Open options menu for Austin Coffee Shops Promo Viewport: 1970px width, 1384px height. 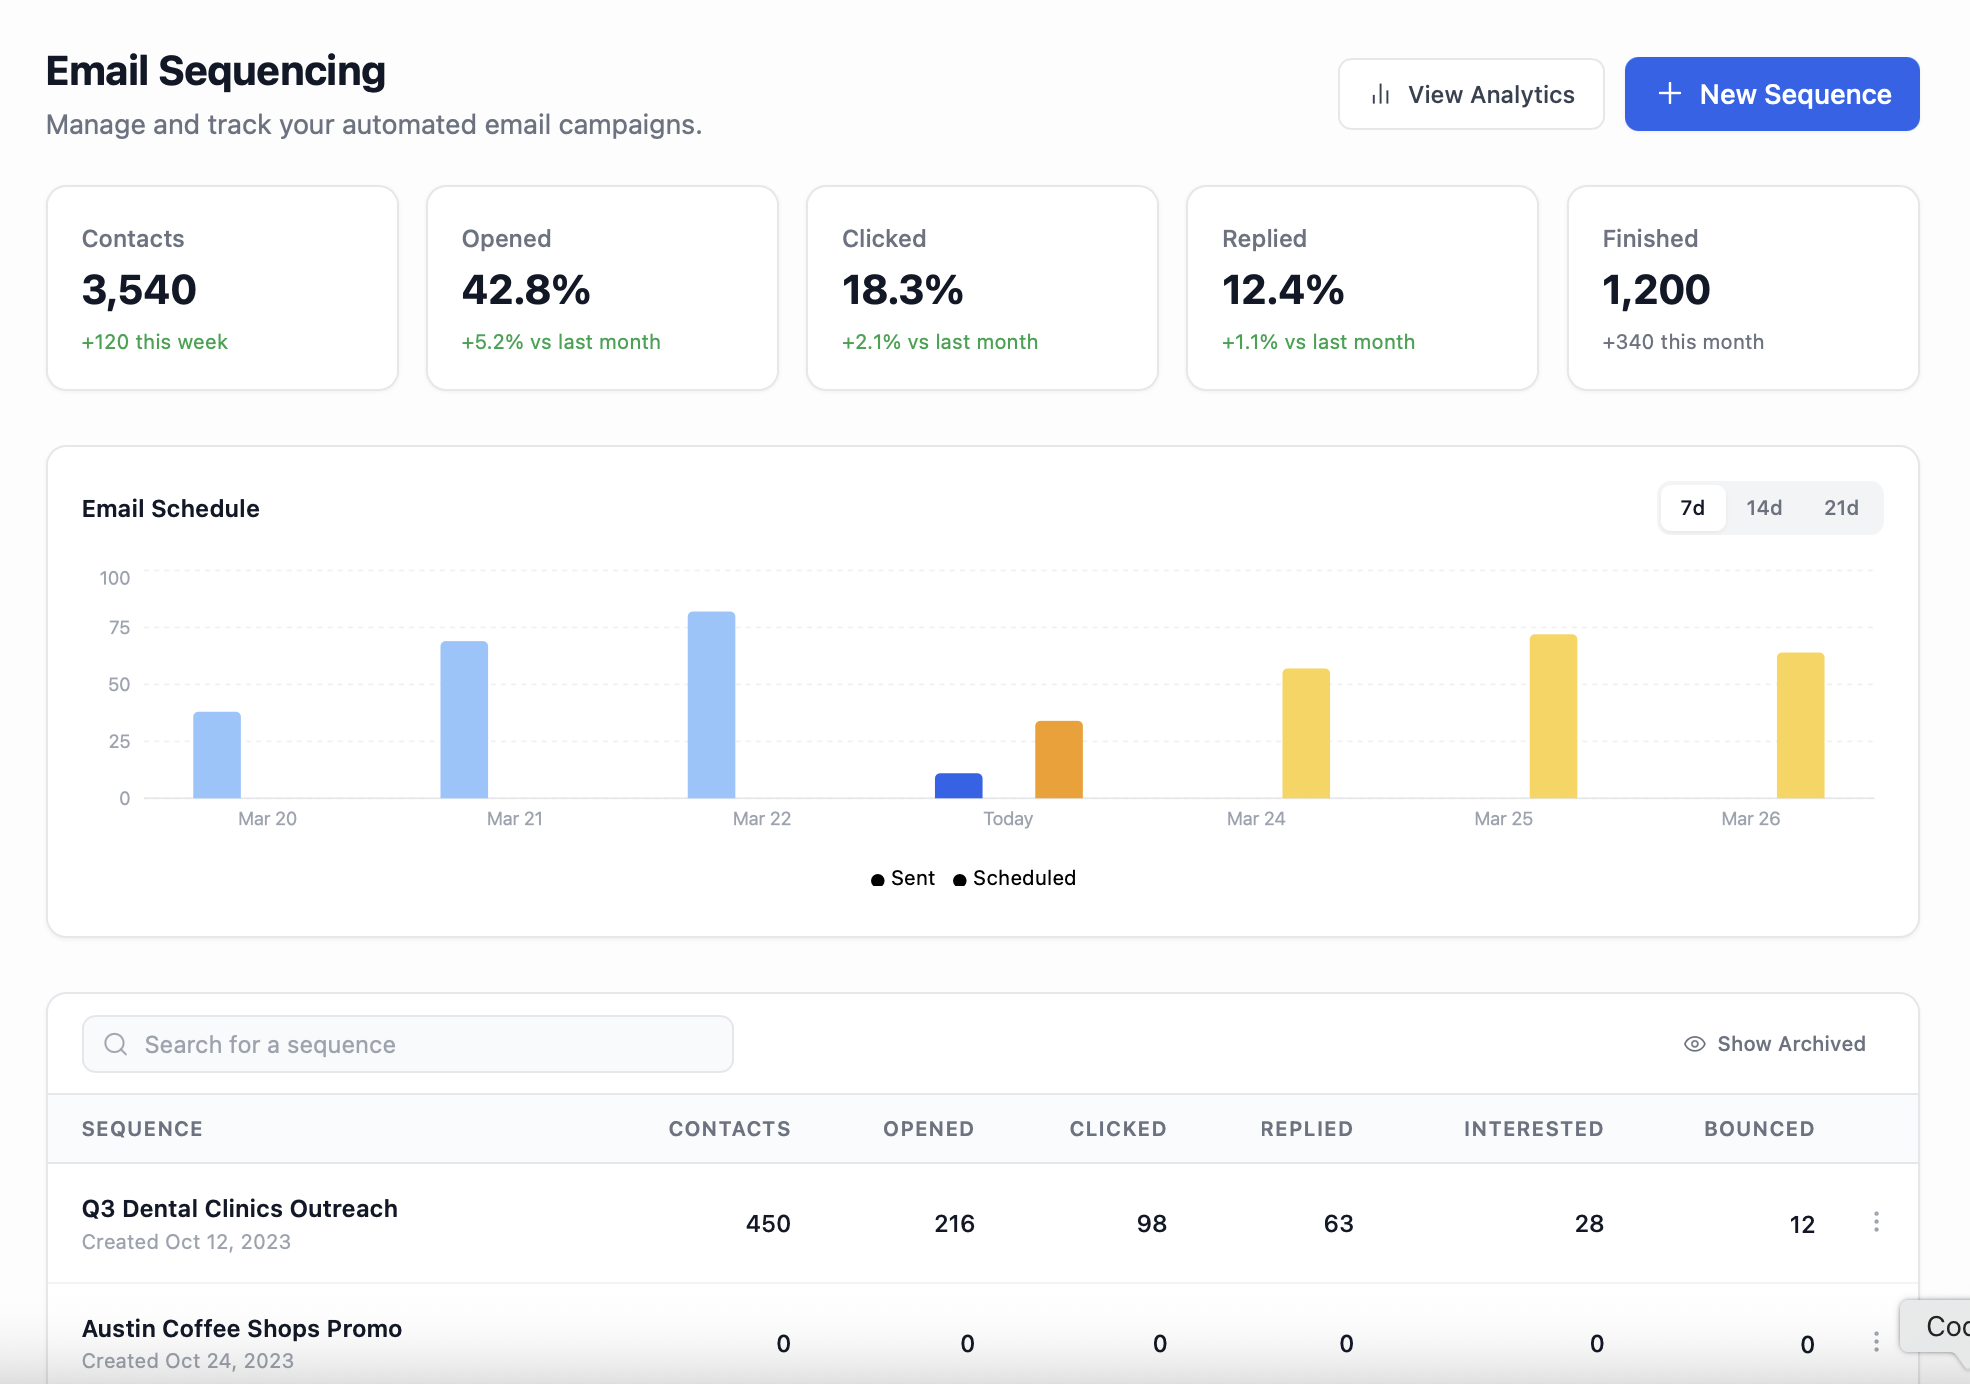point(1876,1342)
